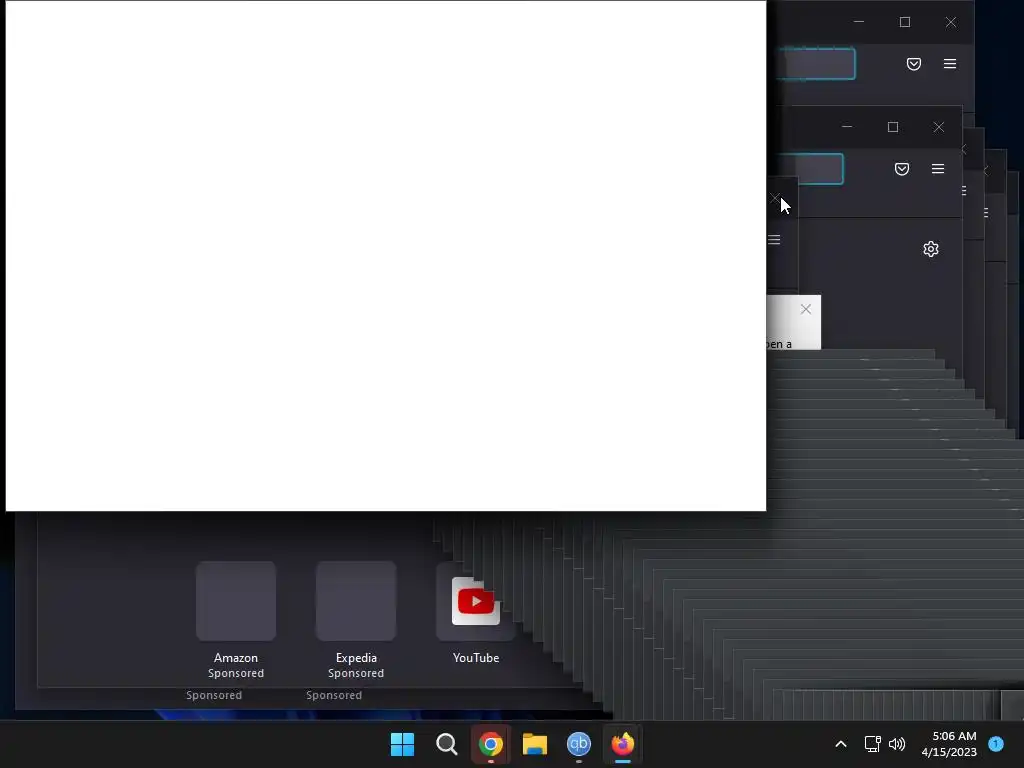Open the menu in the topmost Firefox window
The height and width of the screenshot is (768, 1024).
coord(950,63)
